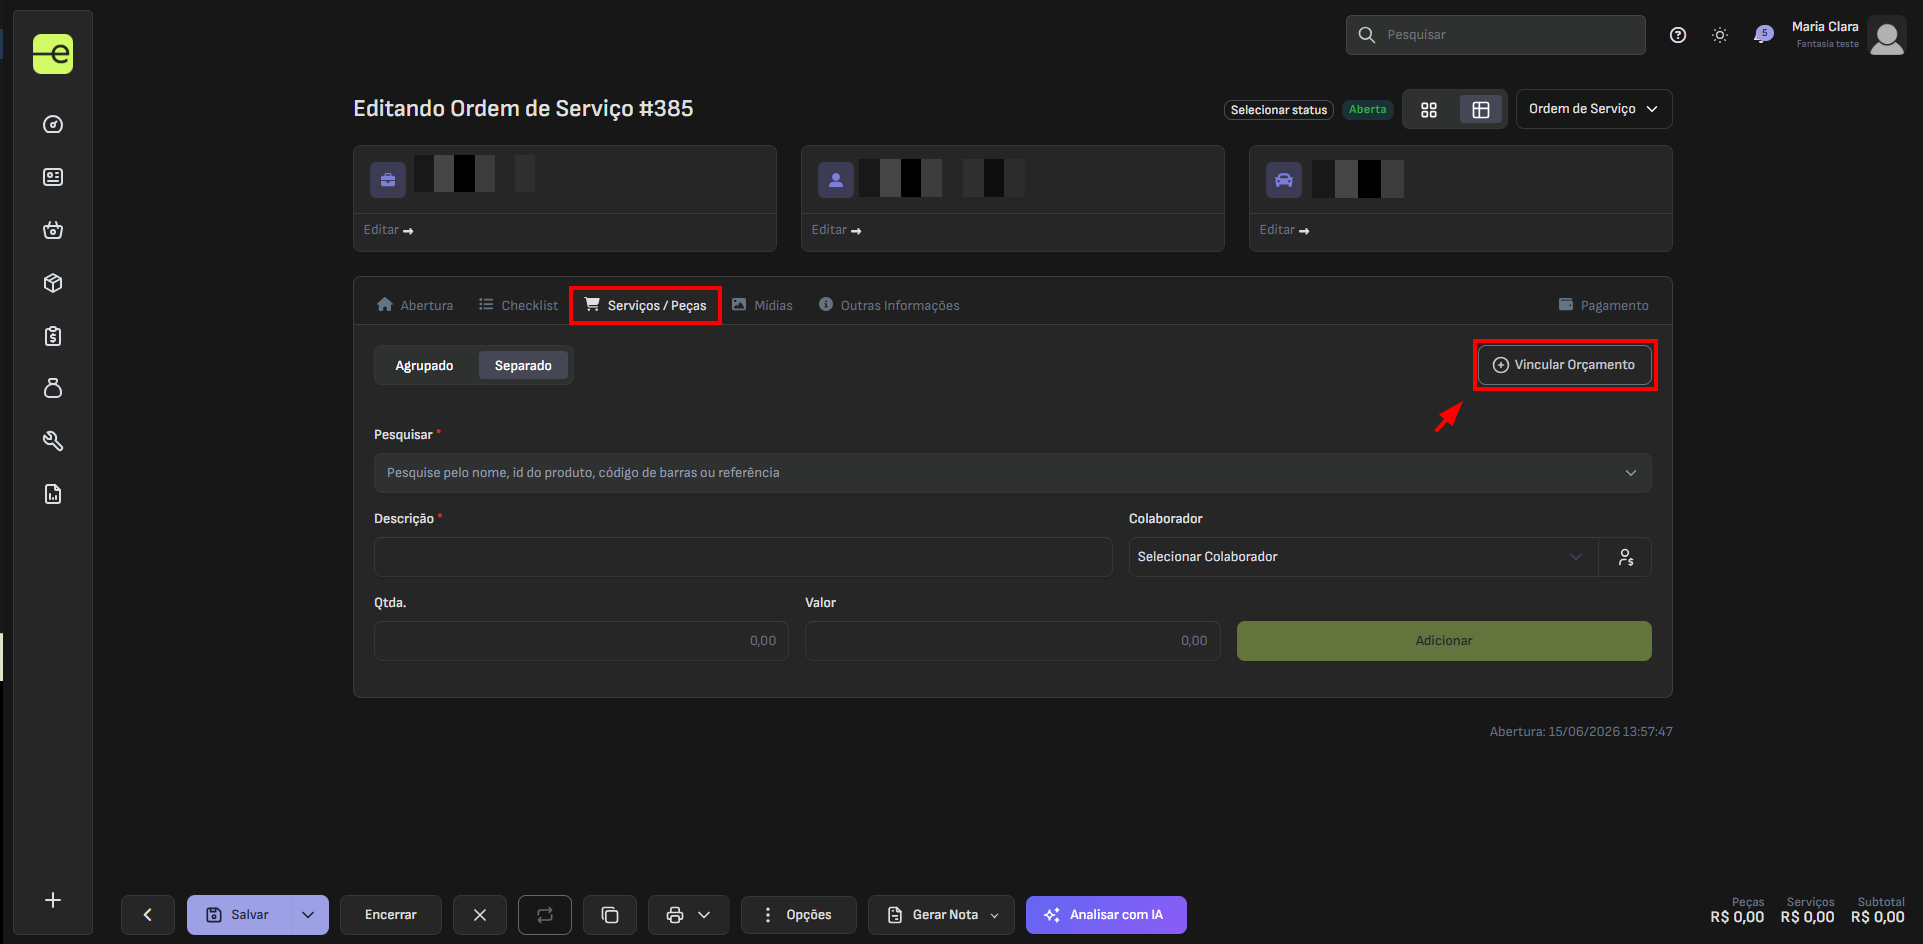Open the Gerar Nota dropdown
Viewport: 1923px width, 944px height.
941,915
